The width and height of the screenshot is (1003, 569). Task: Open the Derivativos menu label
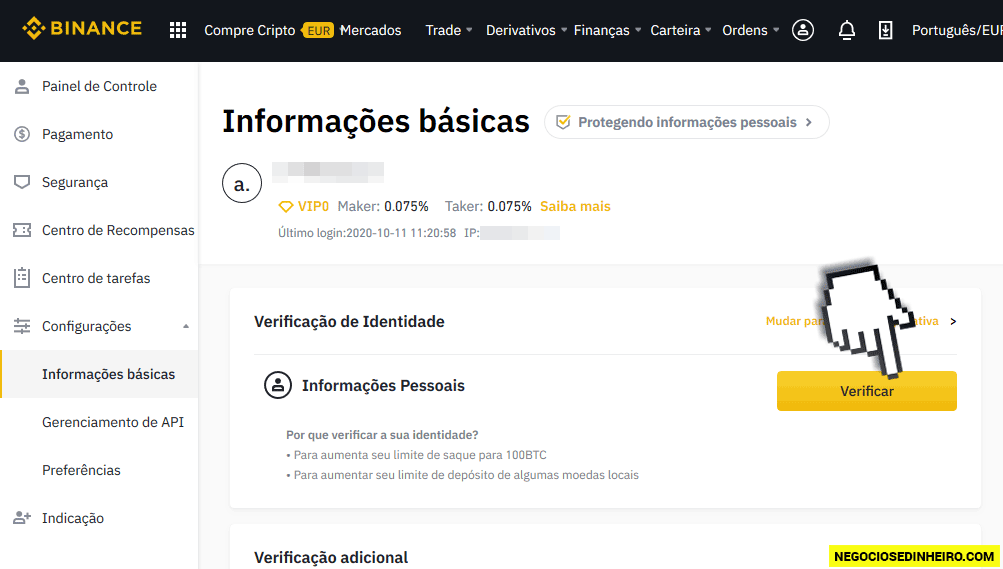(x=521, y=30)
